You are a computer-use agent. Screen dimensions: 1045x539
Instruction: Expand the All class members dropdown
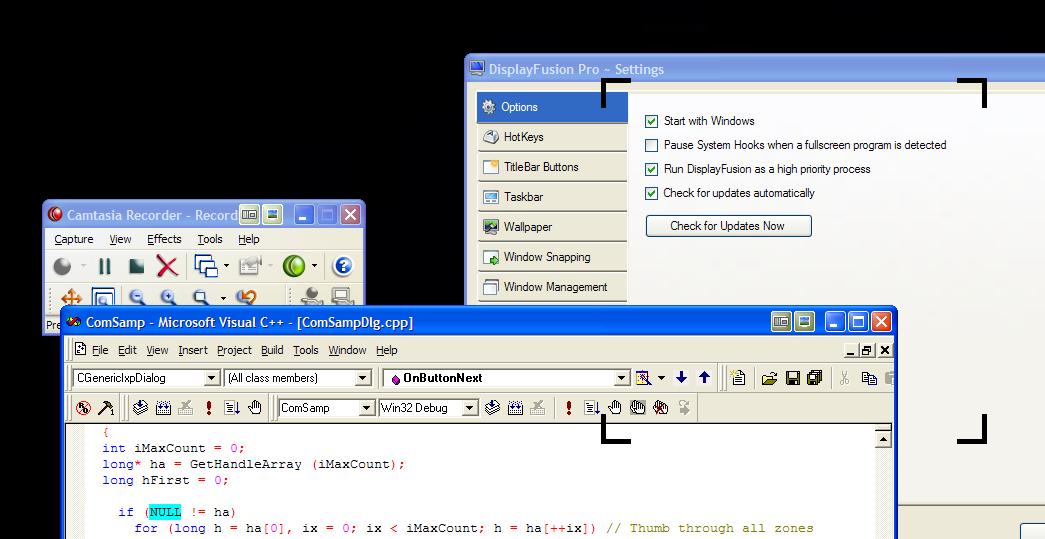(x=363, y=378)
